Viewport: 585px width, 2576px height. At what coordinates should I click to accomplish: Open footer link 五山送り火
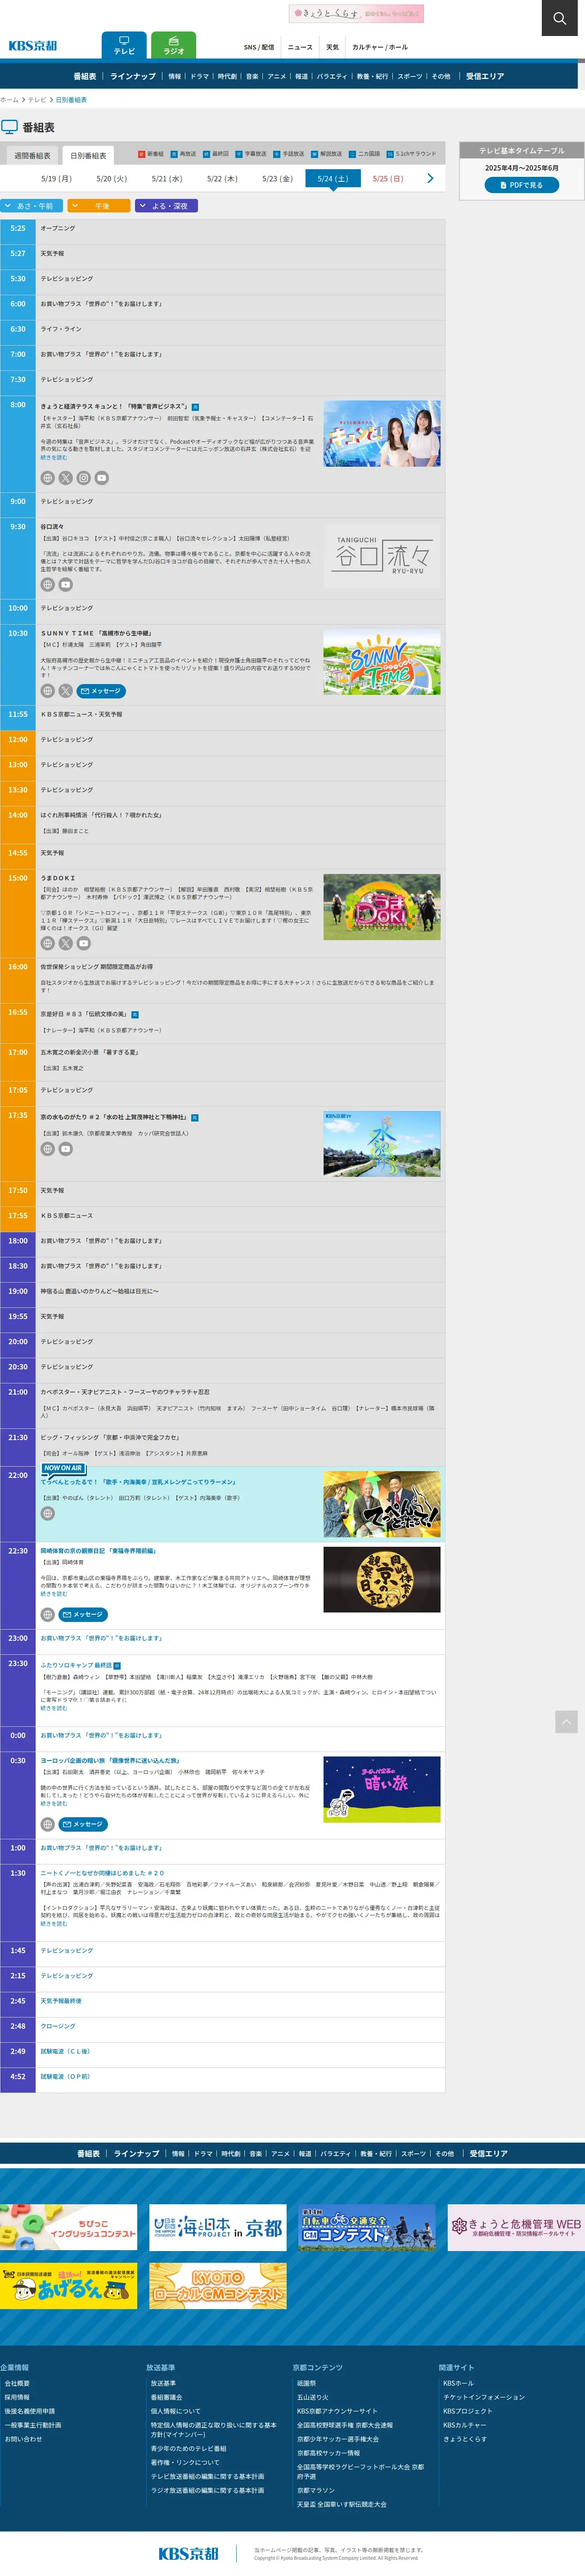click(x=312, y=2397)
